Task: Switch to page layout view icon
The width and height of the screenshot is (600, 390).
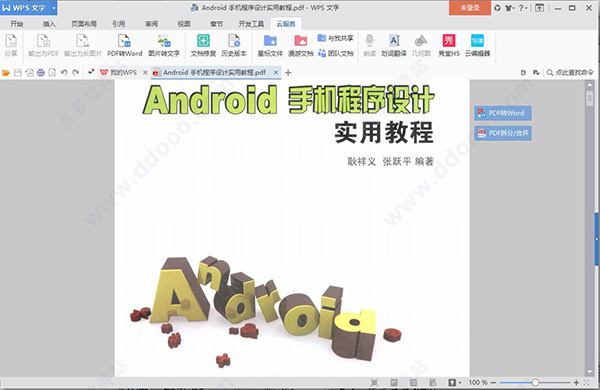Action: (x=393, y=382)
